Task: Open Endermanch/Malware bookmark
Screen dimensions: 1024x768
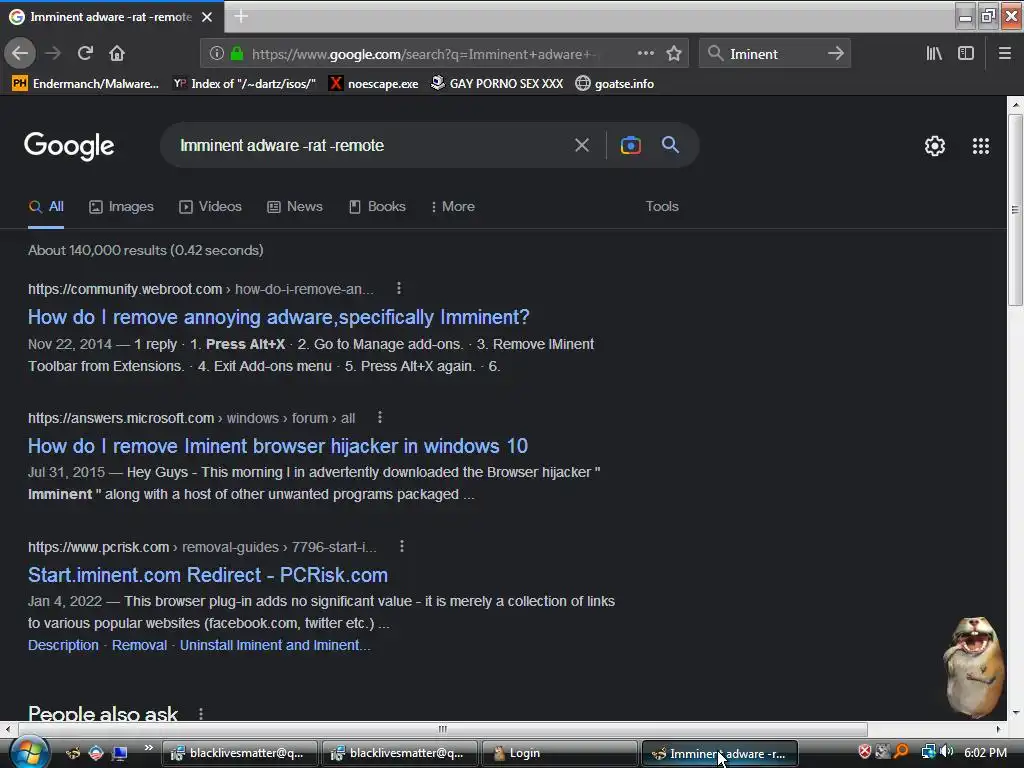Action: pos(86,84)
